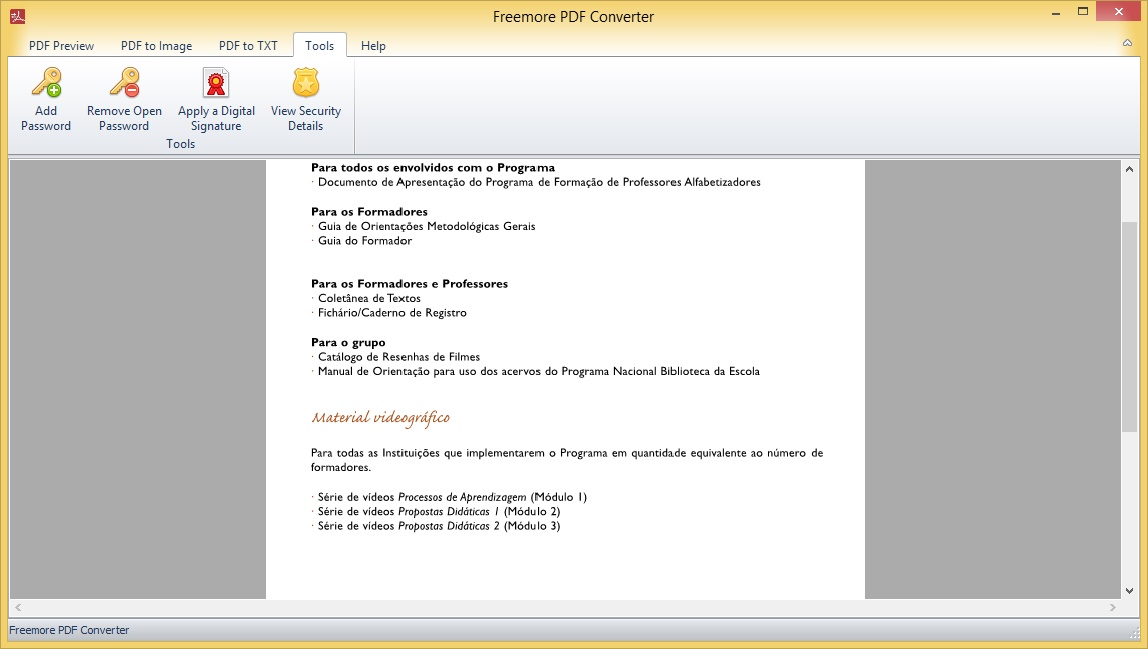Click the heading 'Material videográfico'
Viewport: 1148px width, 649px height.
tap(381, 418)
